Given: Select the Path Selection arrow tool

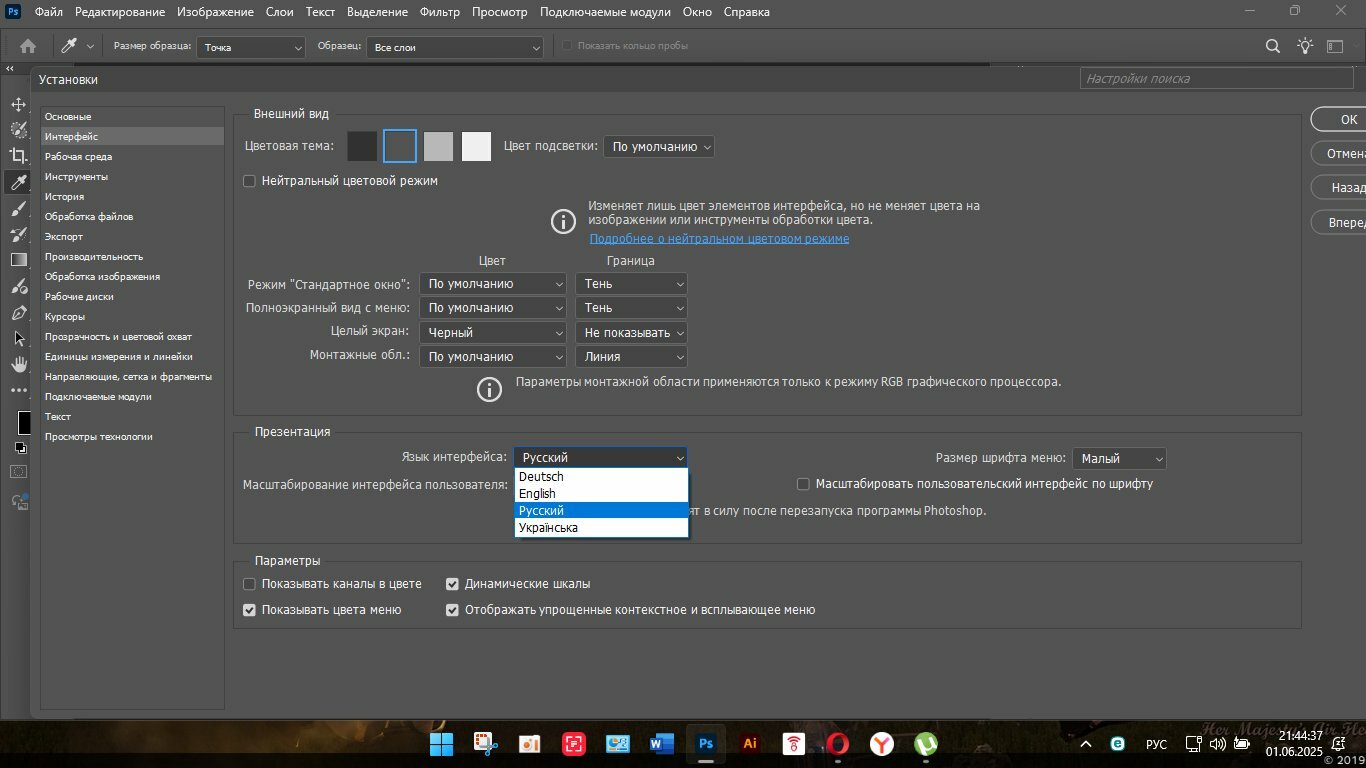Looking at the screenshot, I should tap(18, 338).
